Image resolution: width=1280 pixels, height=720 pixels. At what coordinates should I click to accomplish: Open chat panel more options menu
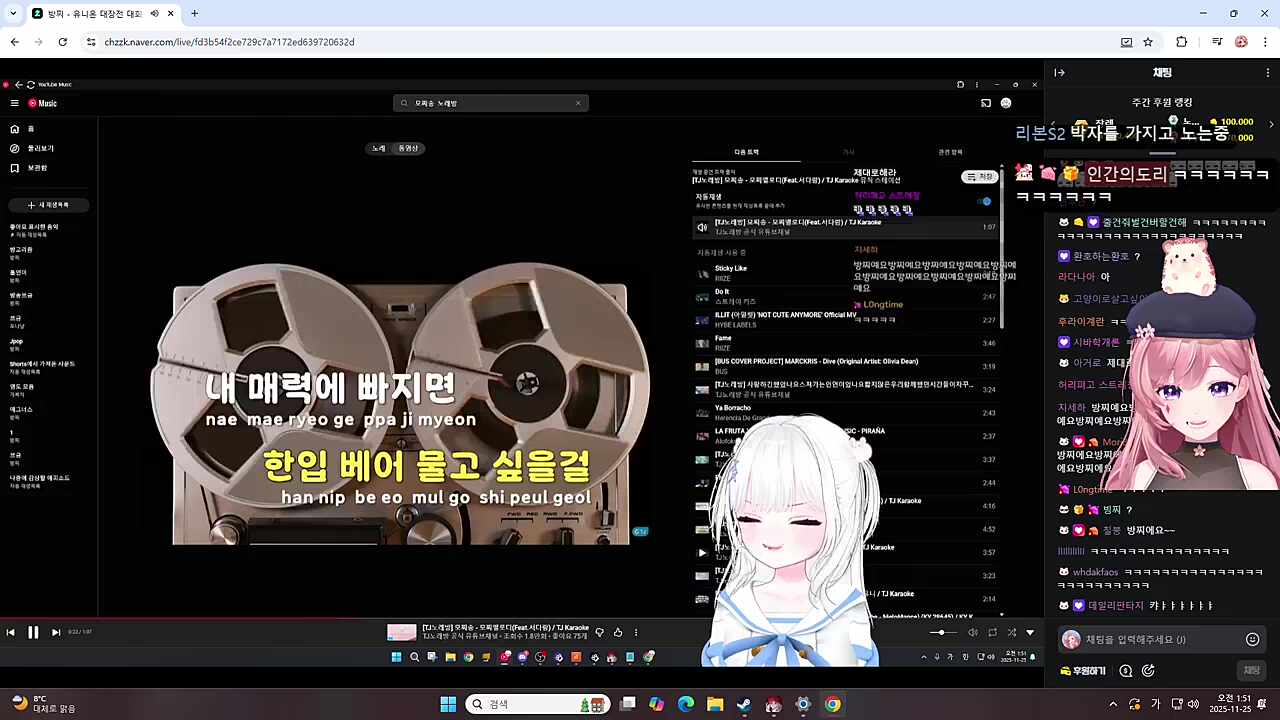pos(1270,72)
